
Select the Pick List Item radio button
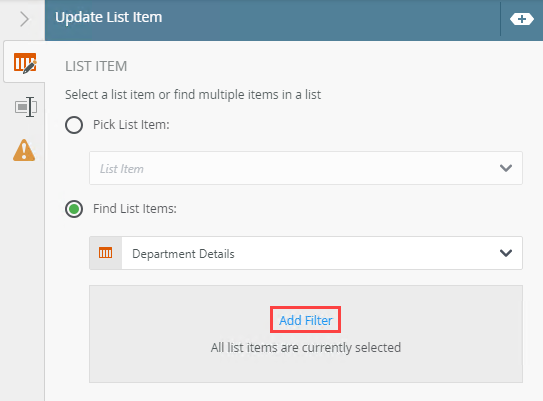coord(74,125)
